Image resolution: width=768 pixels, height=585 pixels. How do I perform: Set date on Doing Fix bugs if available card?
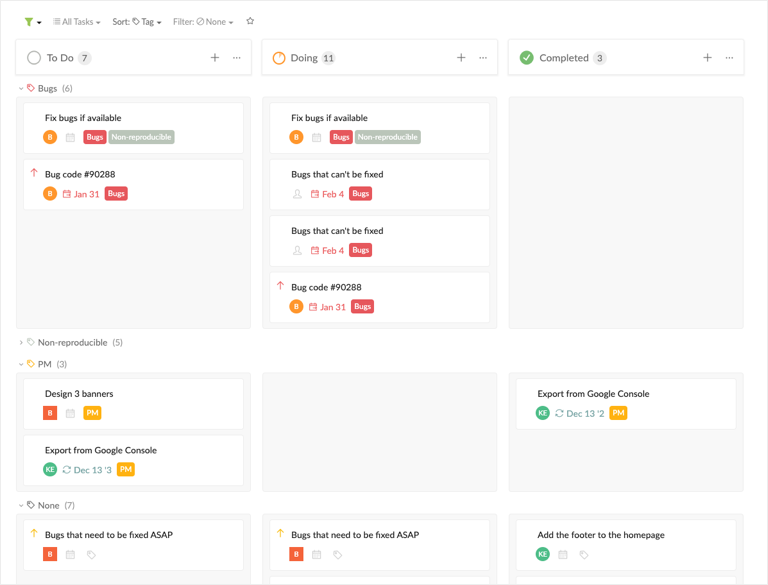click(x=316, y=138)
